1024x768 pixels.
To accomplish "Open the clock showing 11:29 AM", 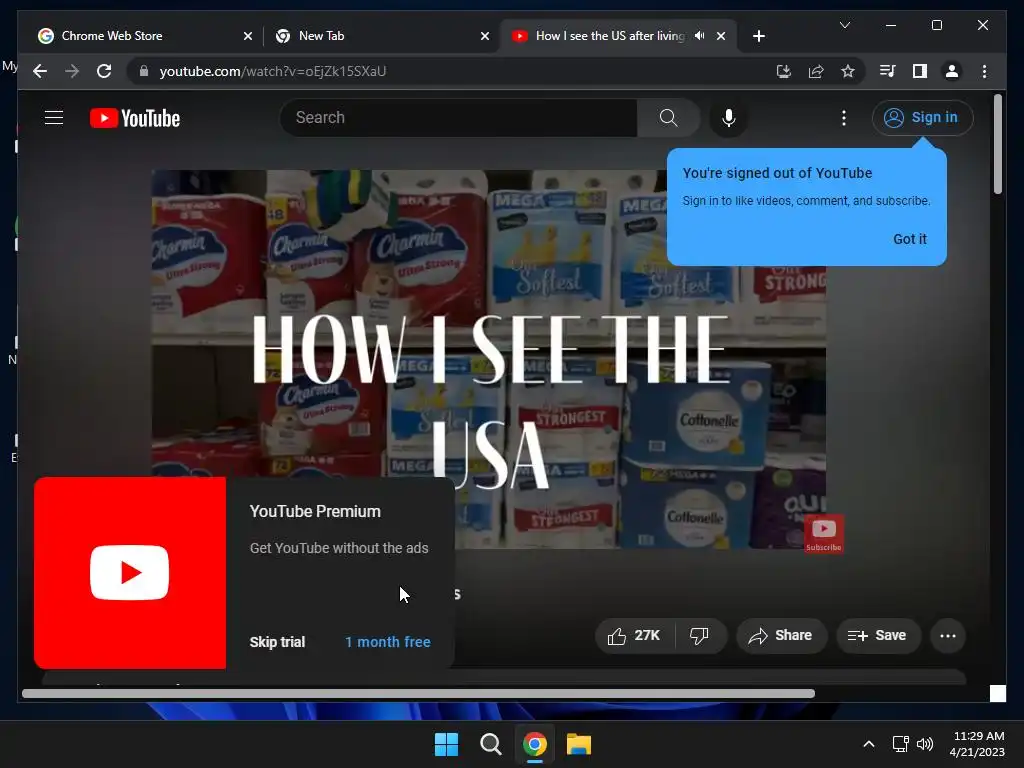I will [x=978, y=744].
